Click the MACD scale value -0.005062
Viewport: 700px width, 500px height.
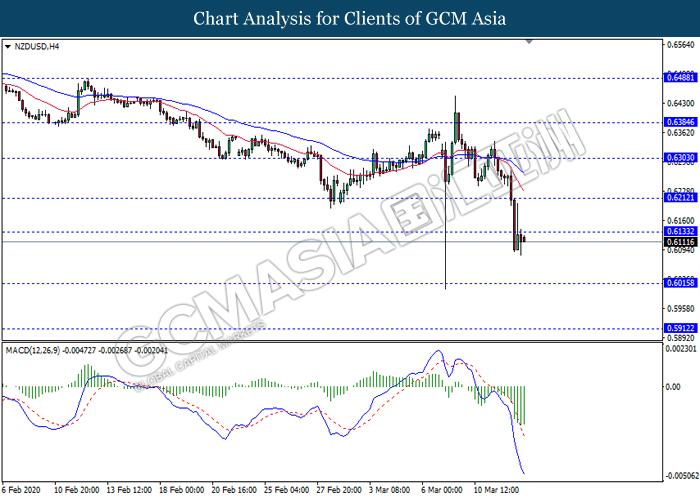click(682, 475)
